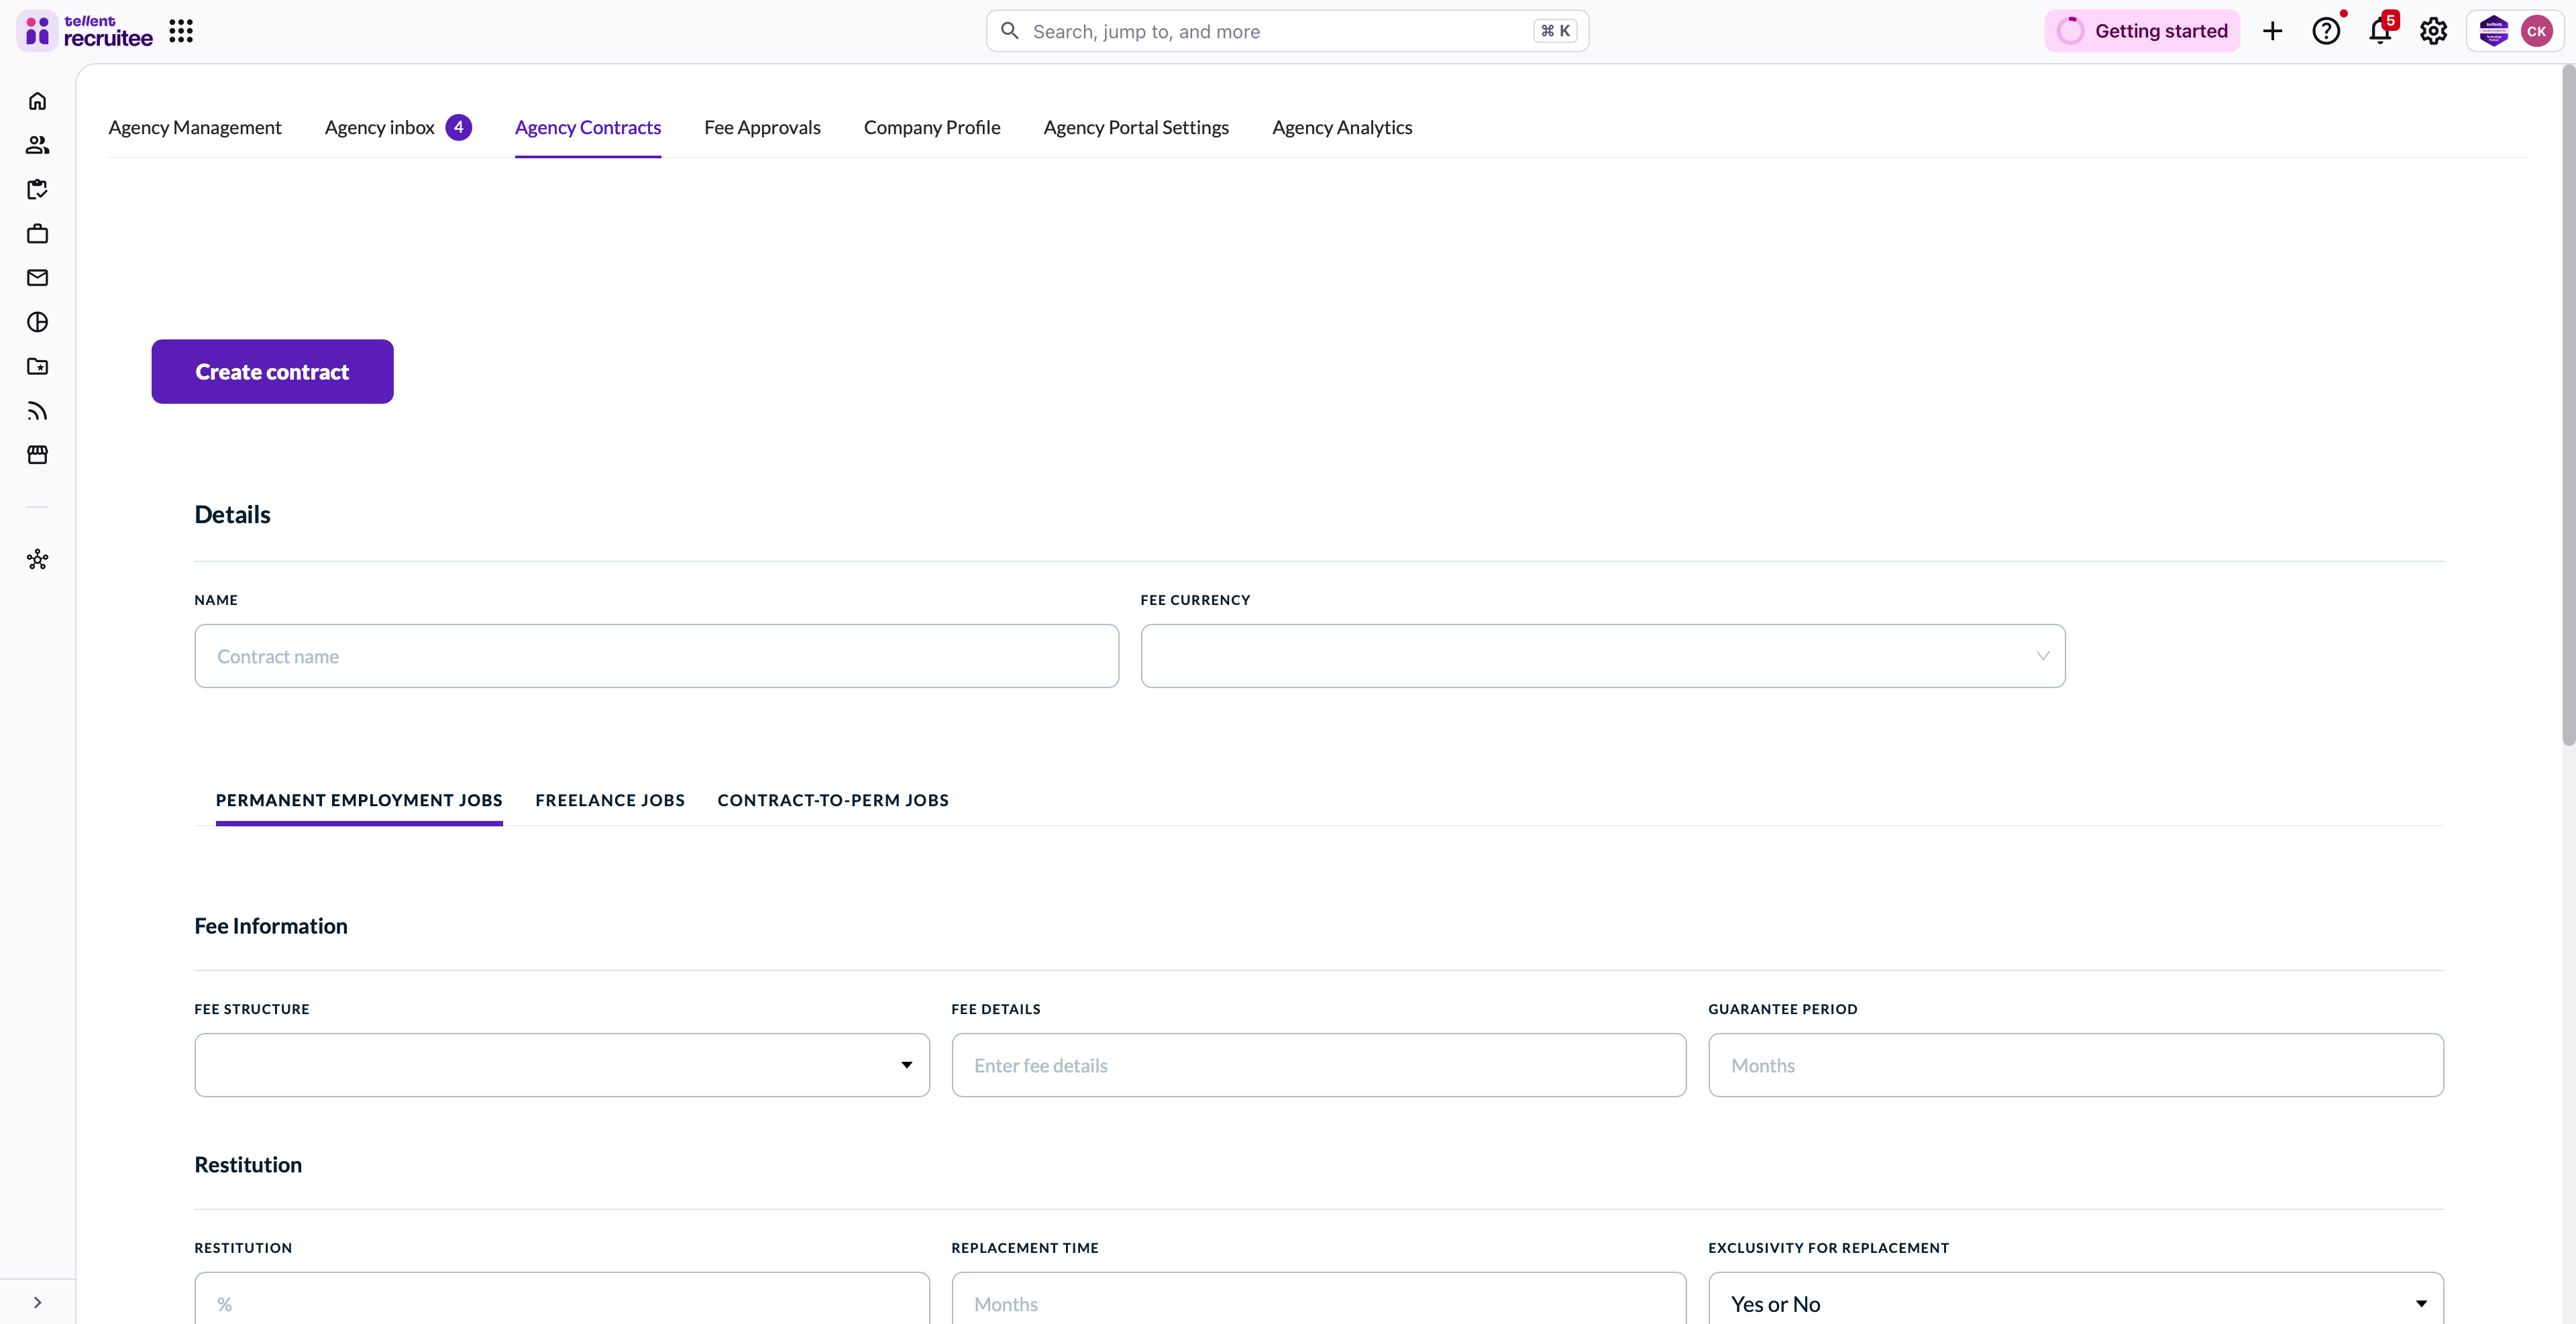Switch to Agency Management tab
2576x1324 pixels.
(x=195, y=128)
